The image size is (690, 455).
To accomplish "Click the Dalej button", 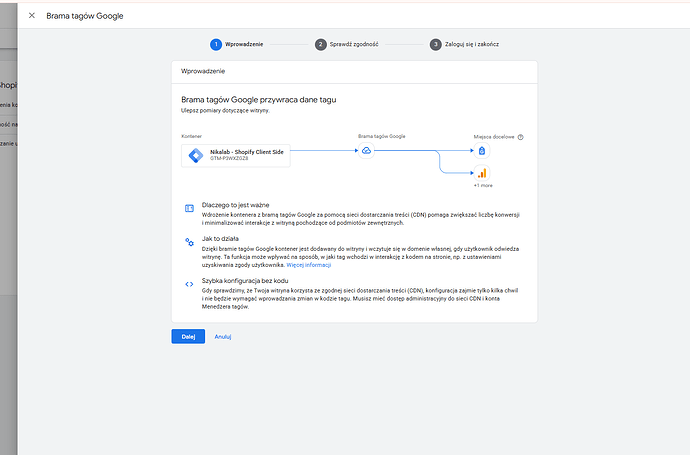I will (x=188, y=337).
